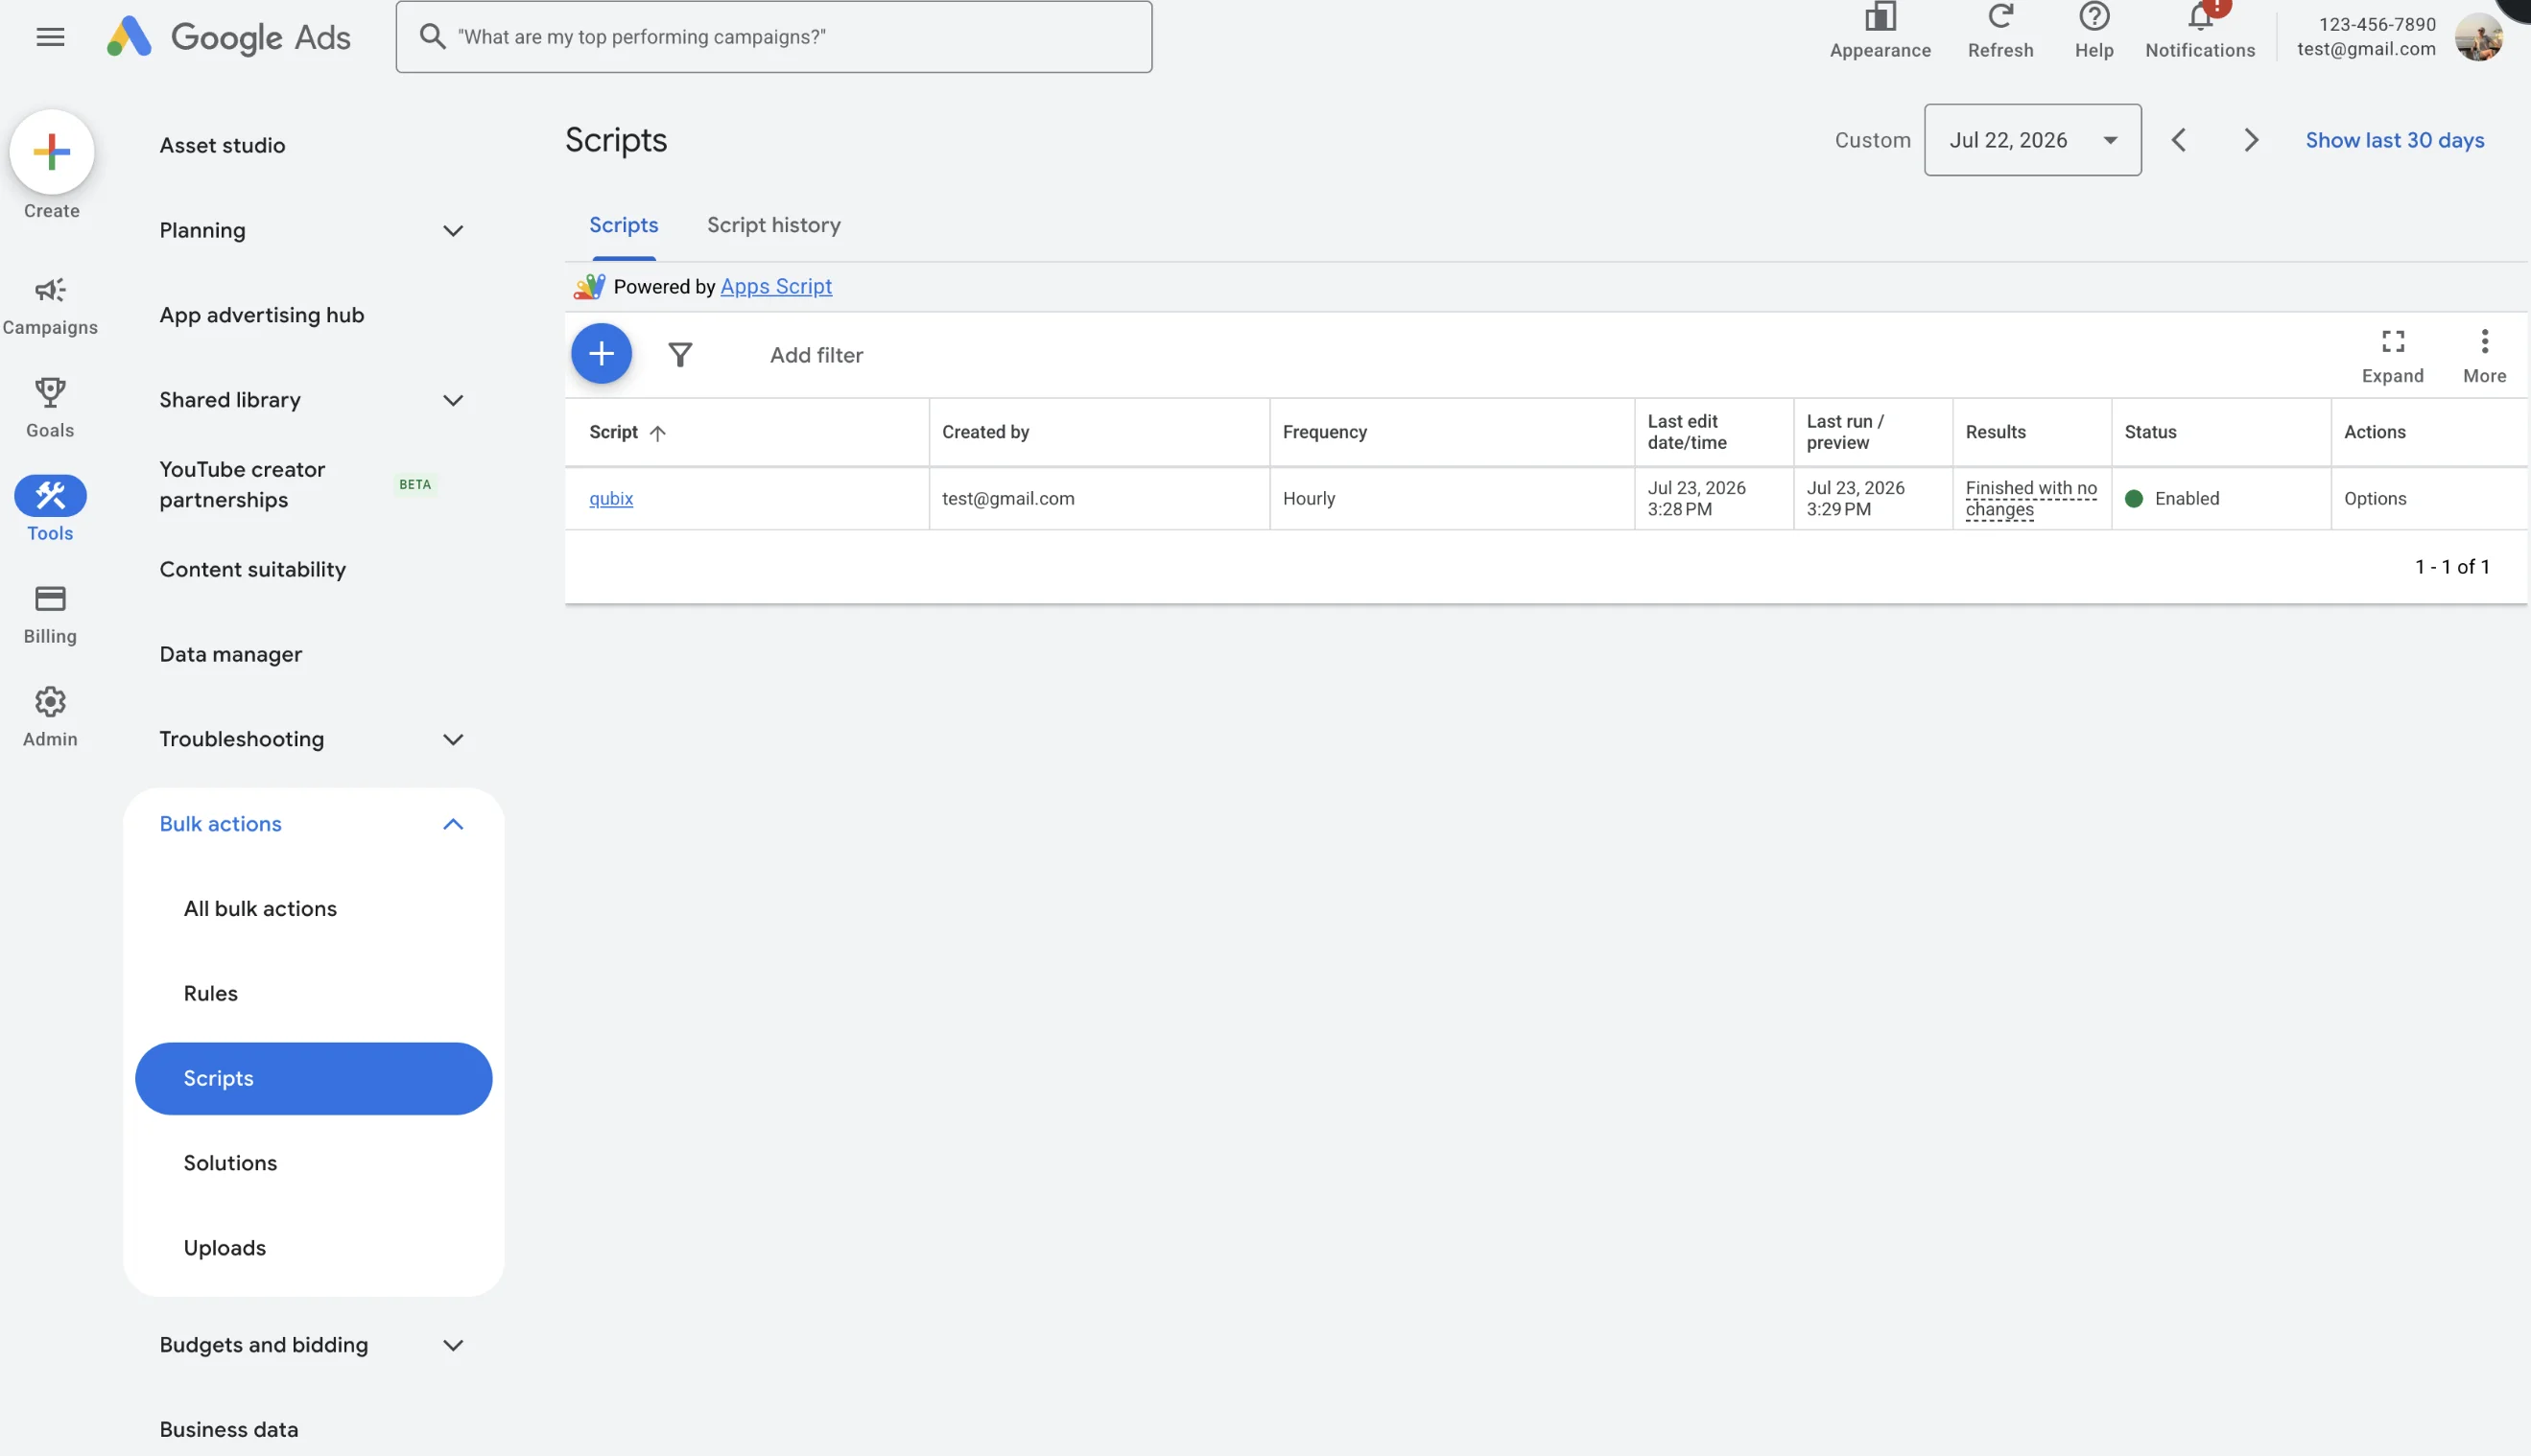Click the Google Ads logo

(229, 37)
